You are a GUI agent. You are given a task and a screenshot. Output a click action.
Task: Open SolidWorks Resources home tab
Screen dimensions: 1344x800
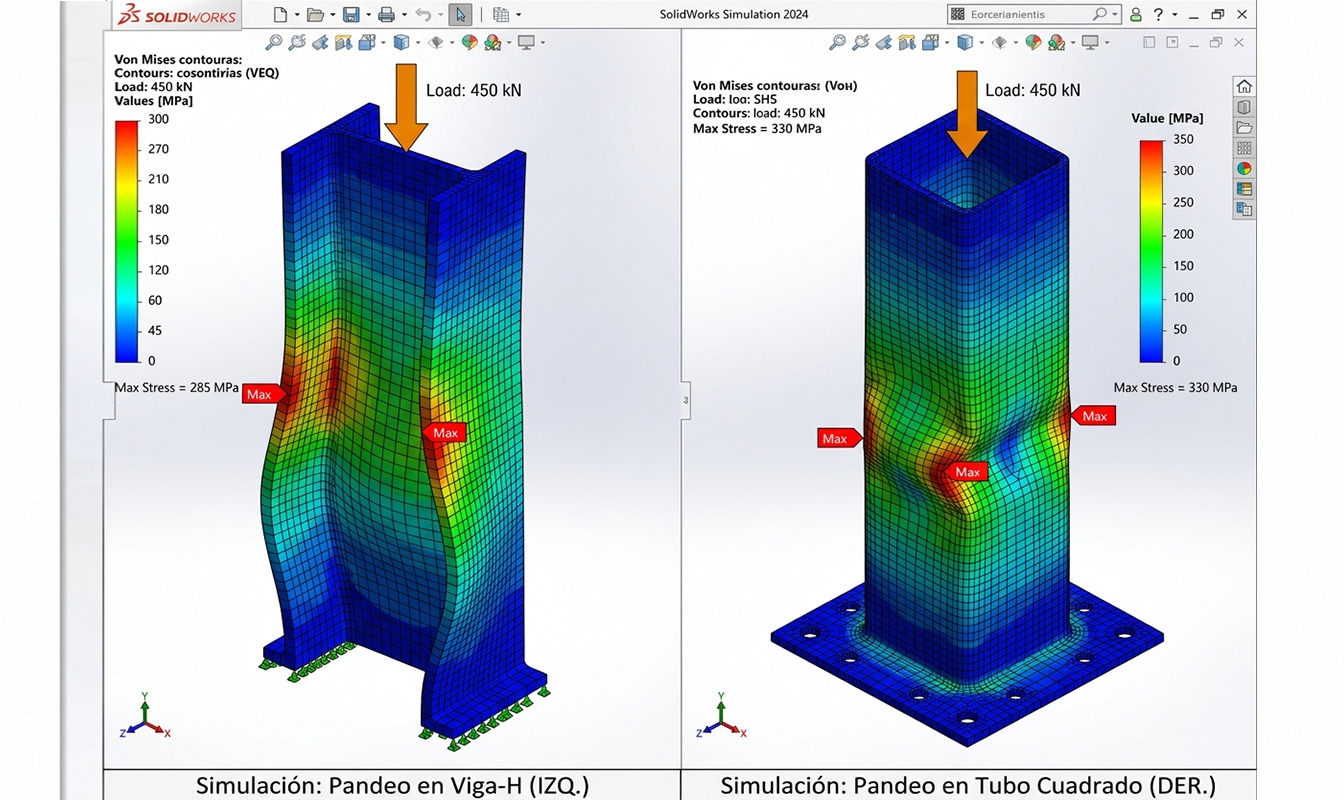pyautogui.click(x=1244, y=86)
